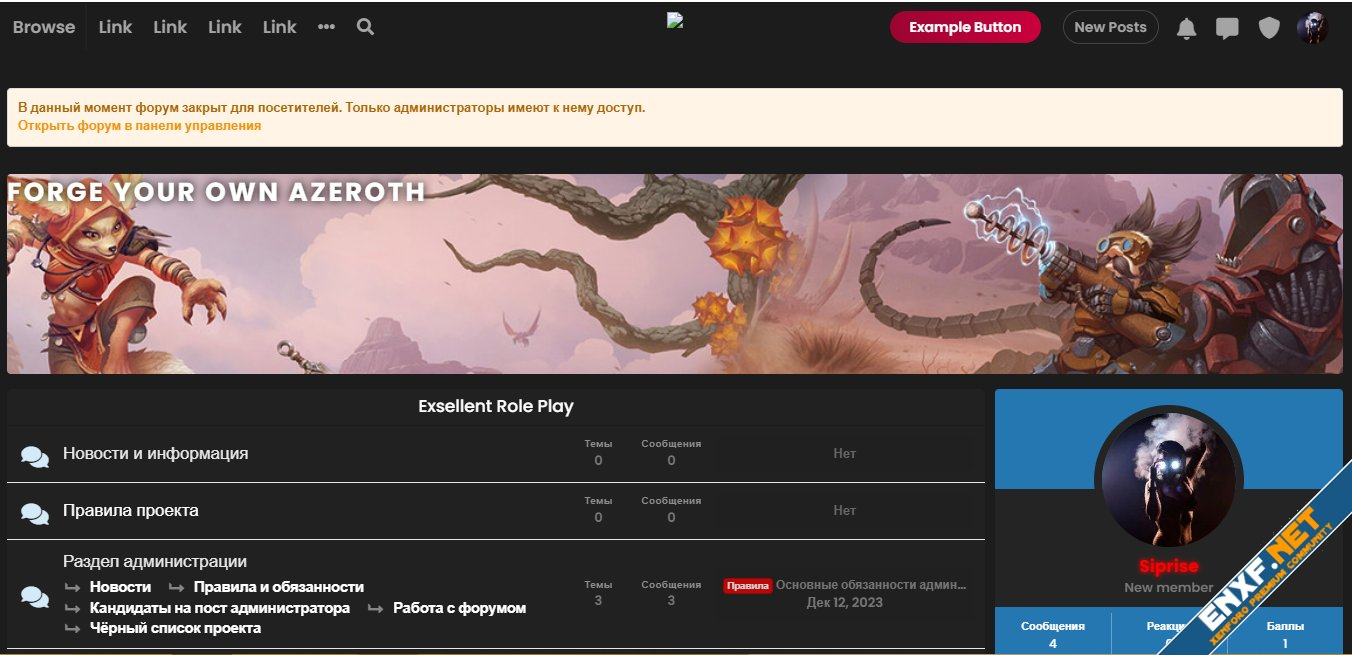1352x655 pixels.
Task: Open Чёрный список проекта subforum
Action: tap(175, 628)
